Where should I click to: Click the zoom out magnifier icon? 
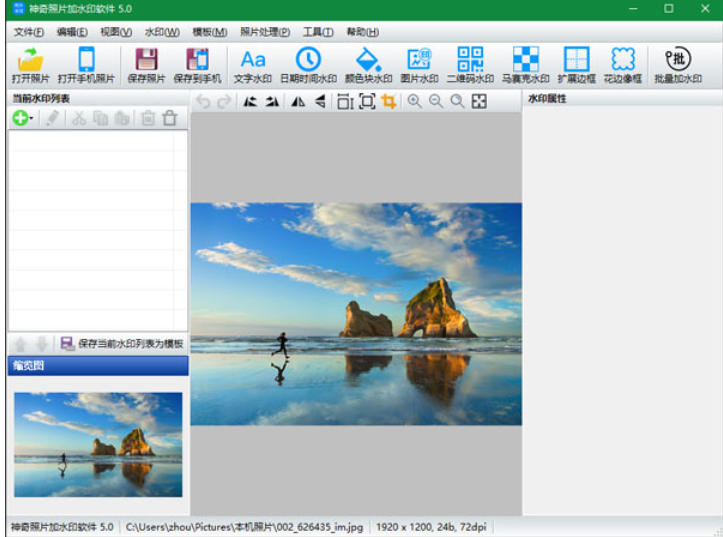[435, 101]
